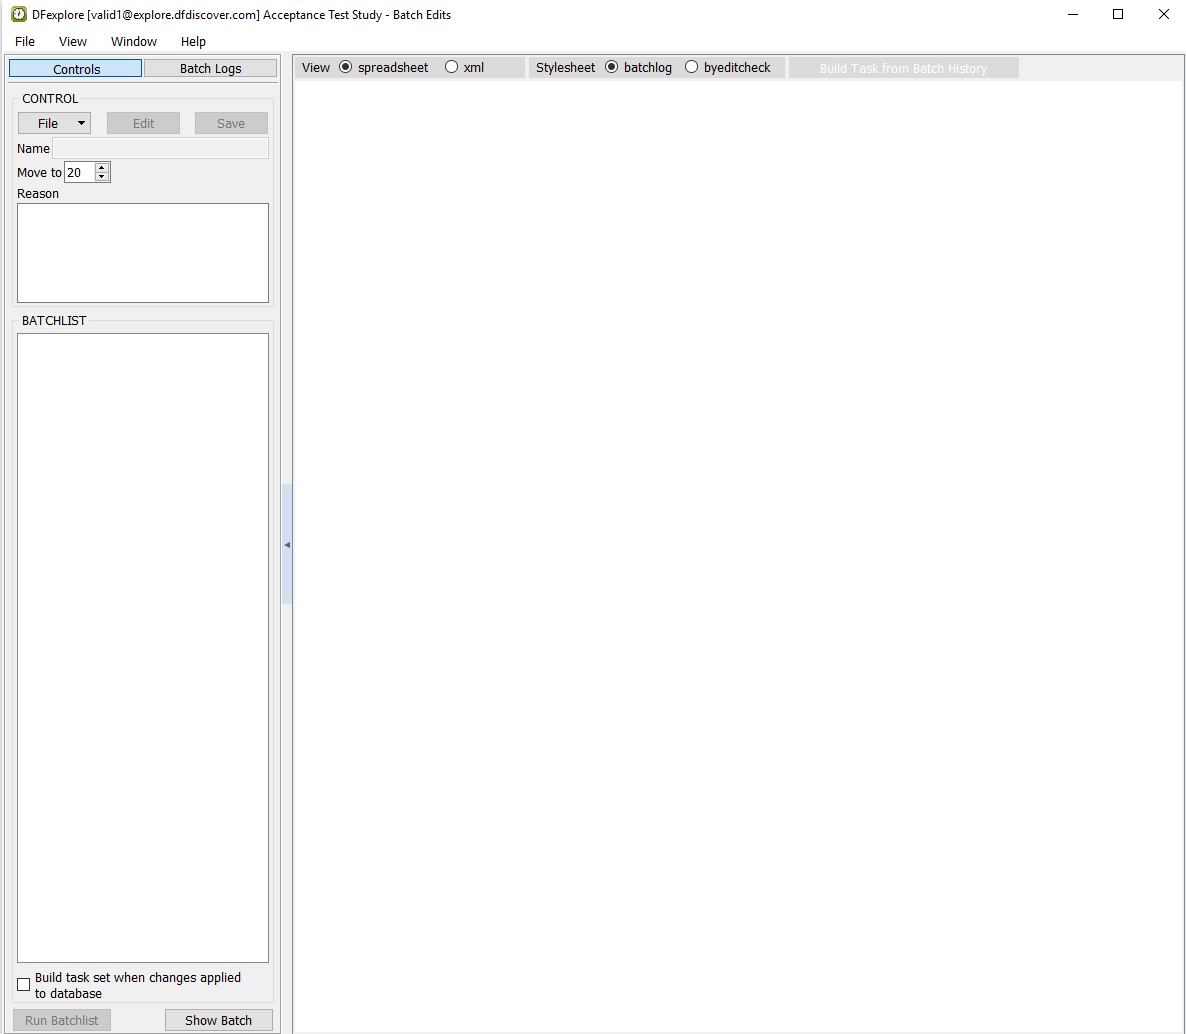Select the spreadsheet view radio button

[346, 67]
